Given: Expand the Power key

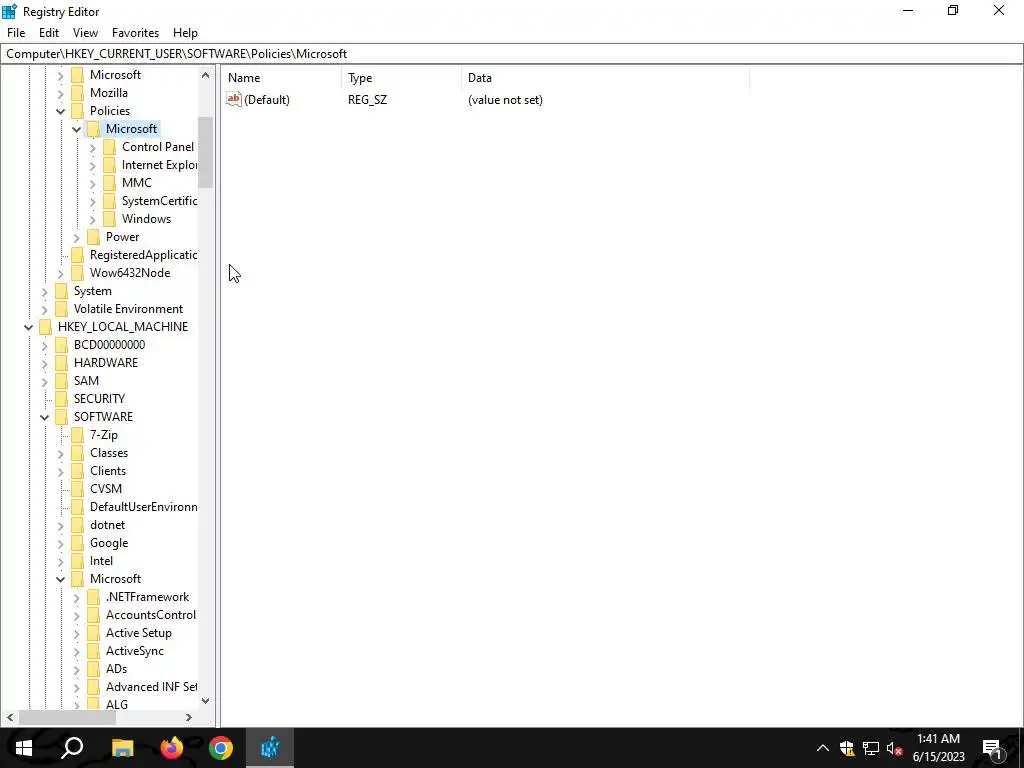Looking at the screenshot, I should 76,238.
